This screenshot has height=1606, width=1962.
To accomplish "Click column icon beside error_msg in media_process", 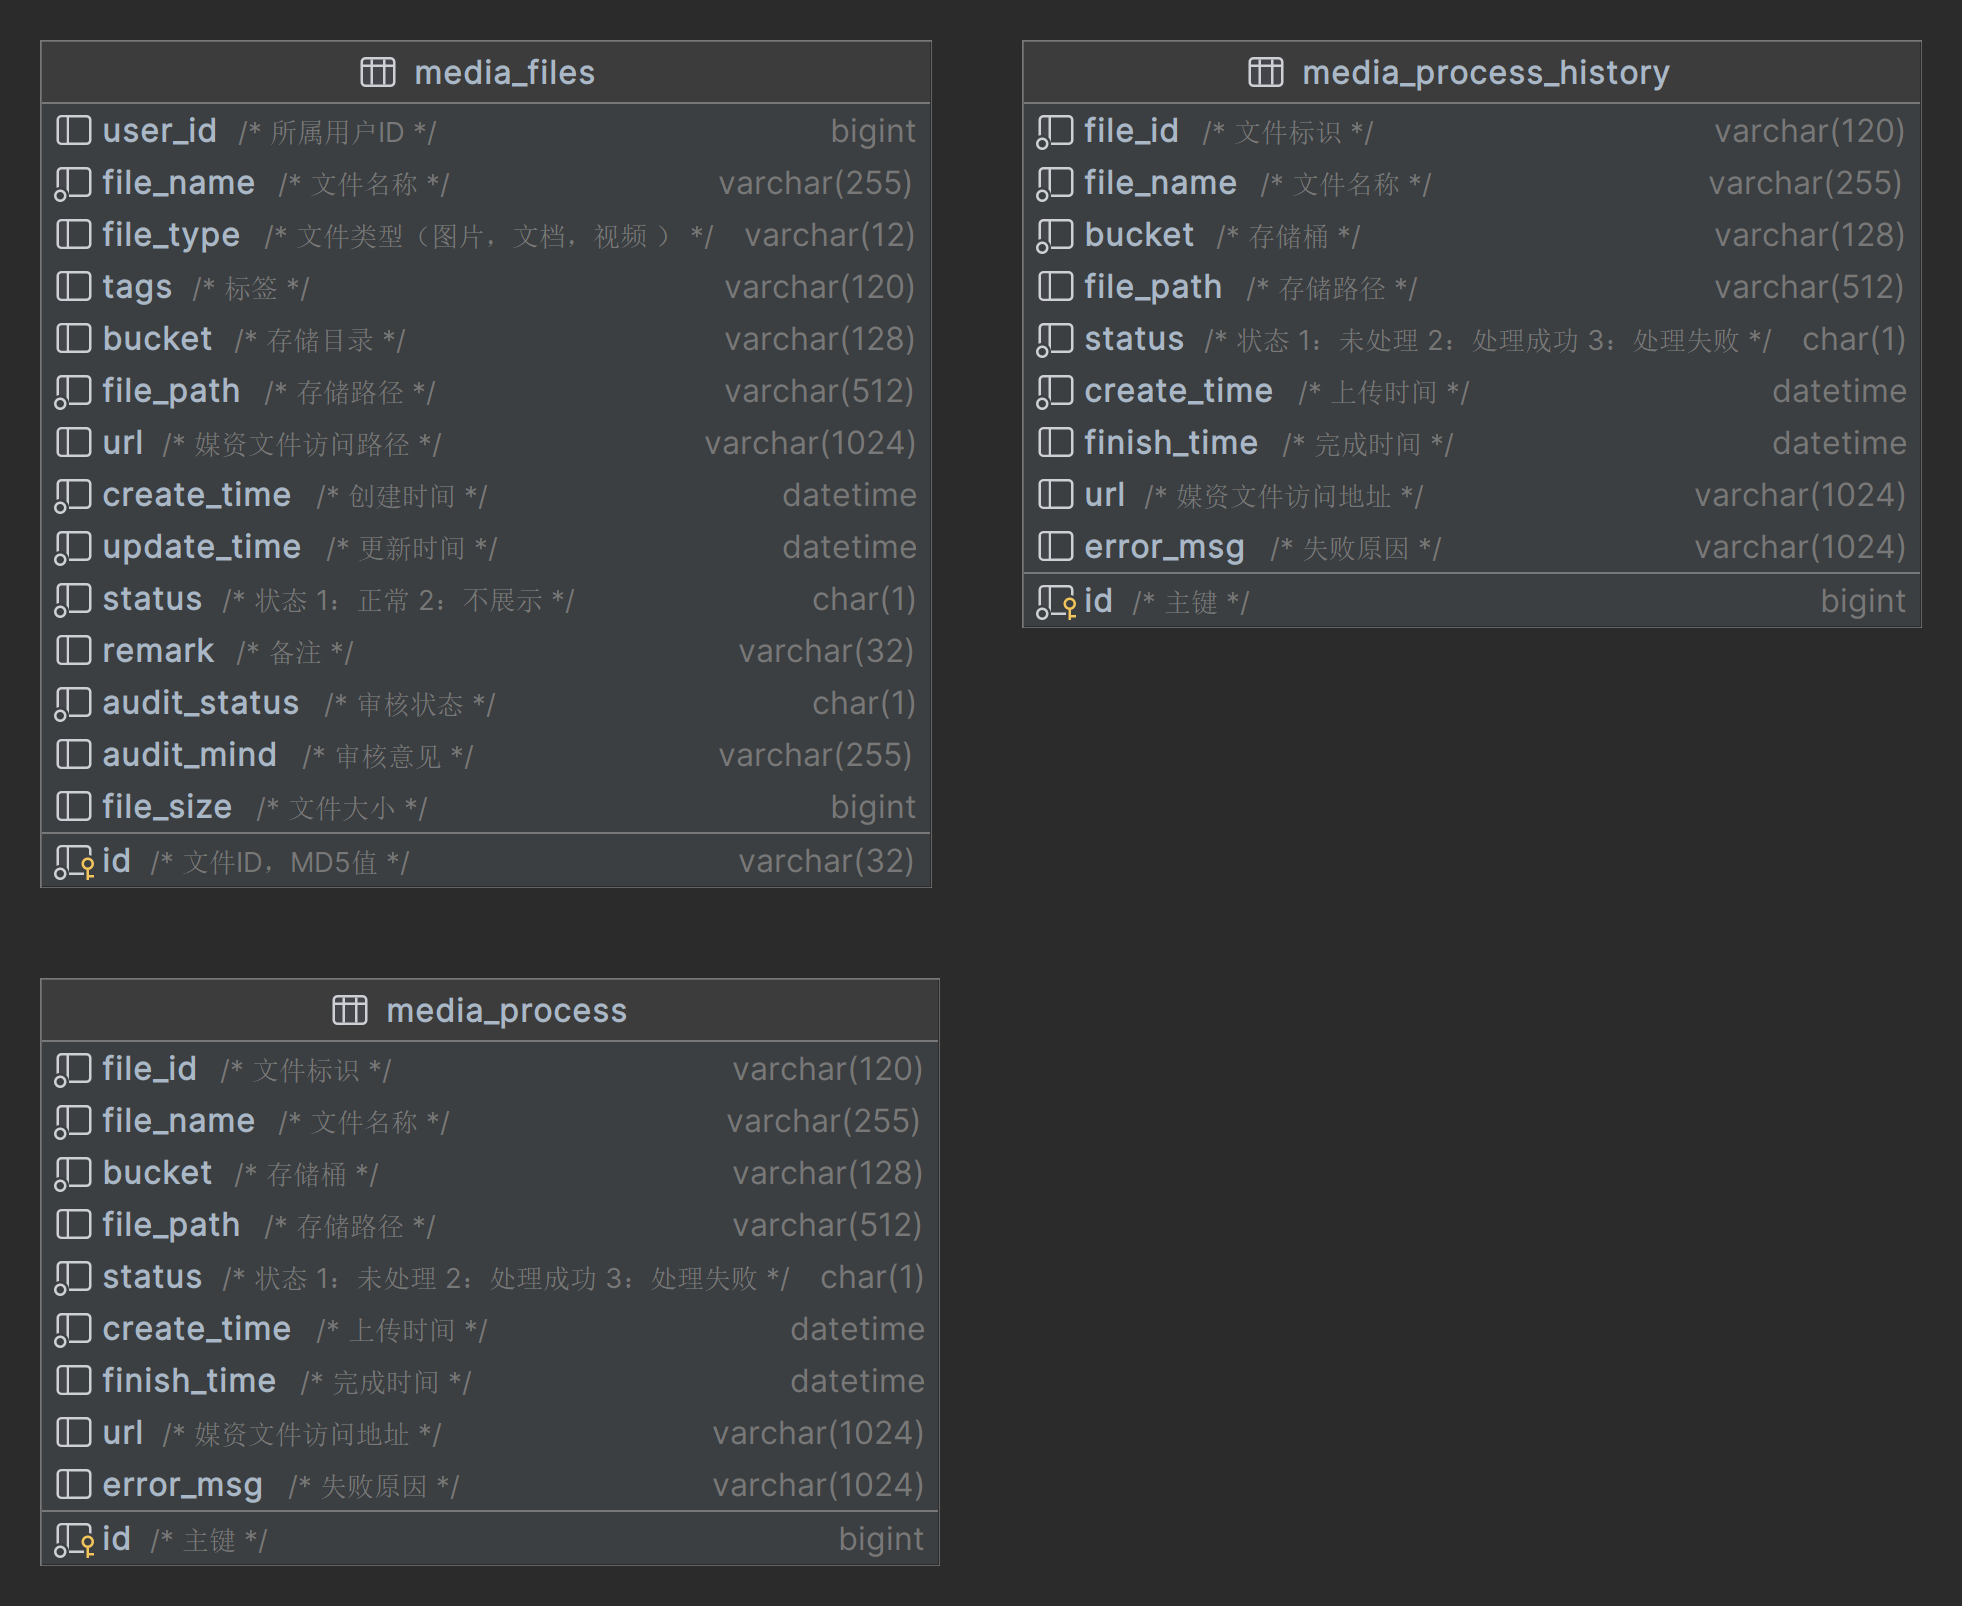I will pyautogui.click(x=73, y=1485).
